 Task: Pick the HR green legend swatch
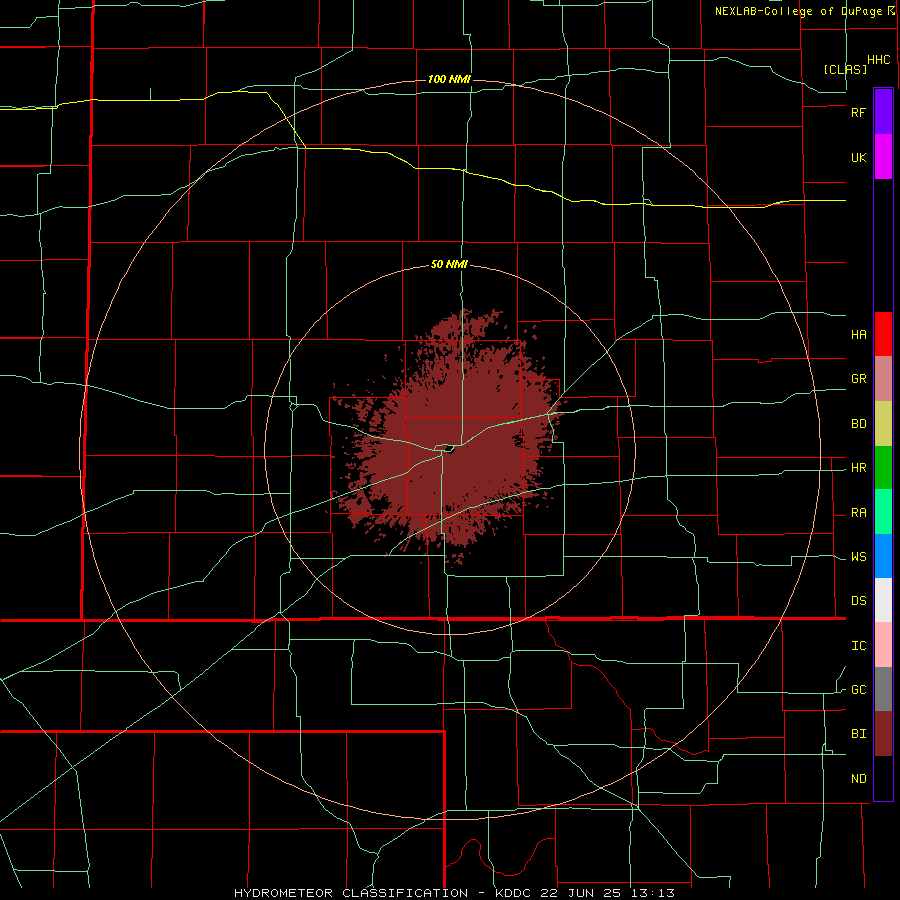coord(883,468)
